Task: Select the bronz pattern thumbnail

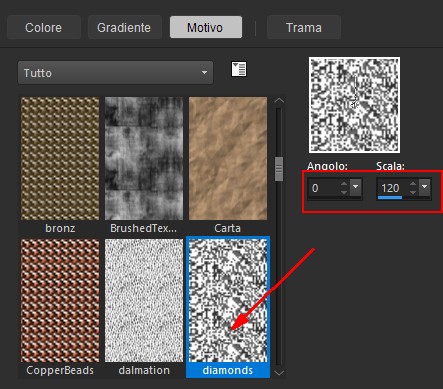Action: [x=60, y=158]
